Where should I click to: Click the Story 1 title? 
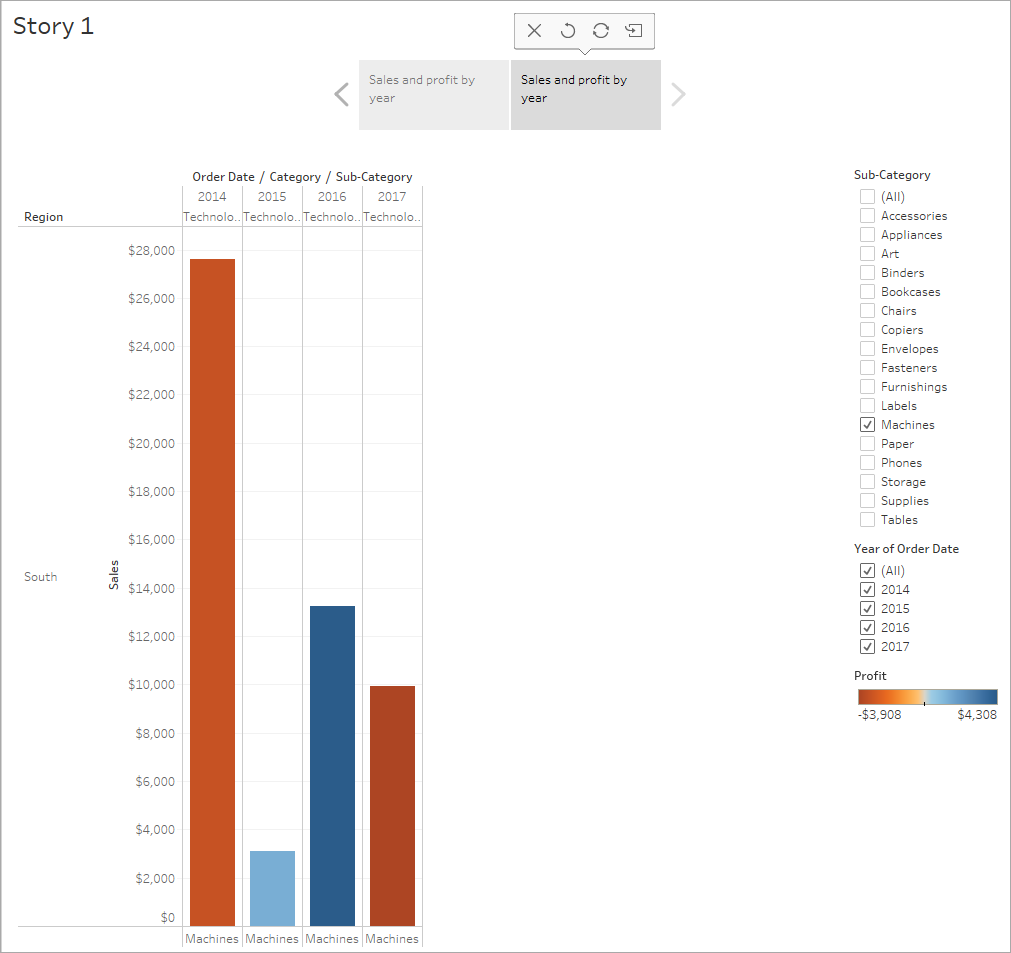54,27
